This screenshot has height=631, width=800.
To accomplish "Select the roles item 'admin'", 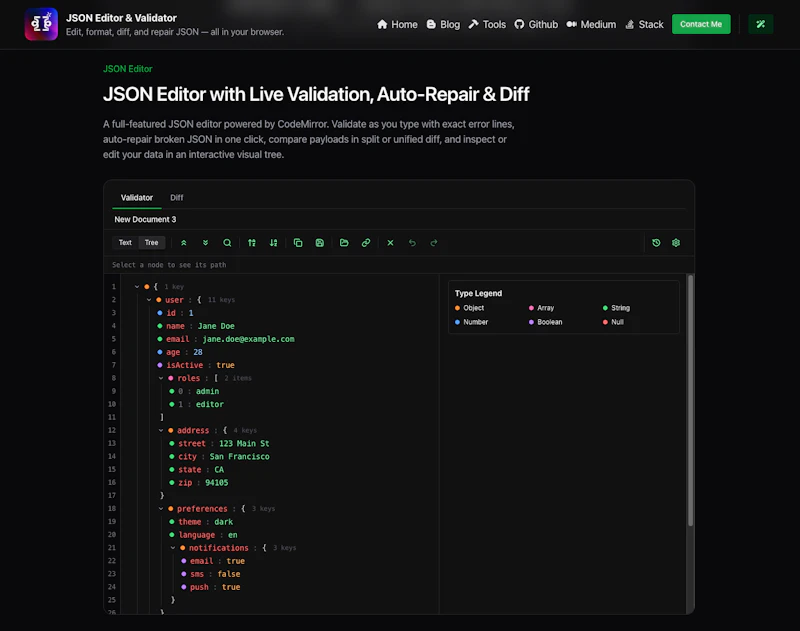I will [194, 391].
